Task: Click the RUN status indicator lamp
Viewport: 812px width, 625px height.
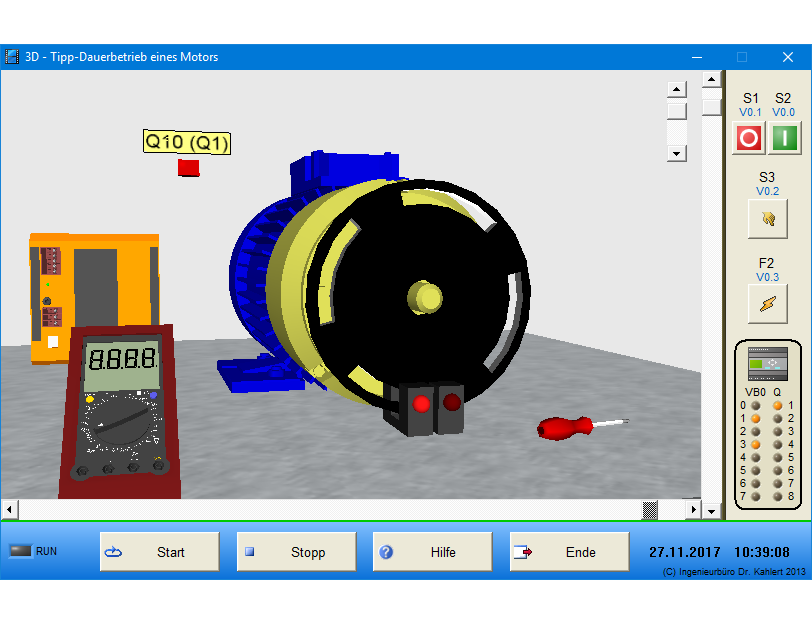Action: click(21, 550)
